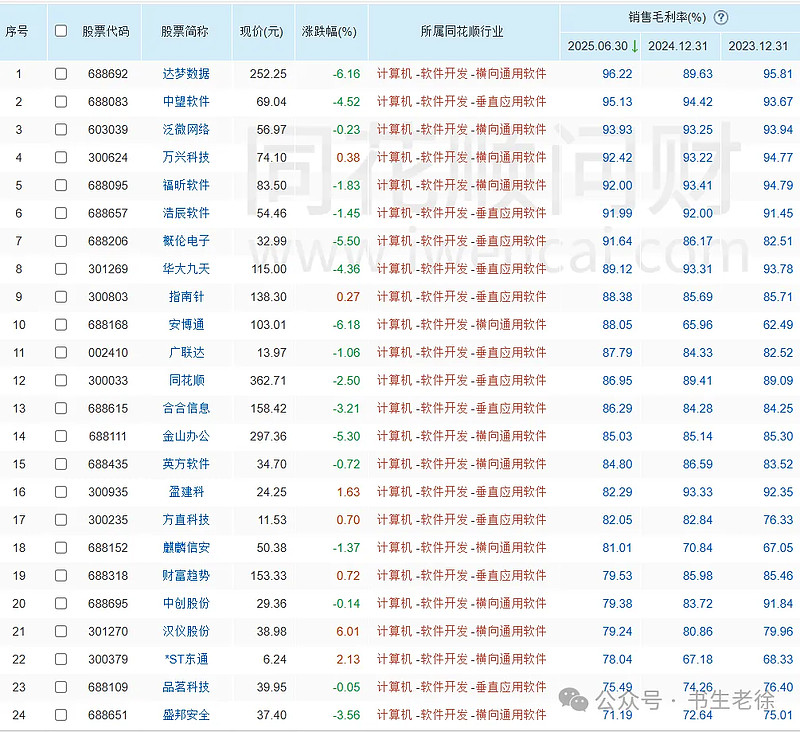Open stock link 同花顺
This screenshot has width=800, height=732.
coord(186,381)
